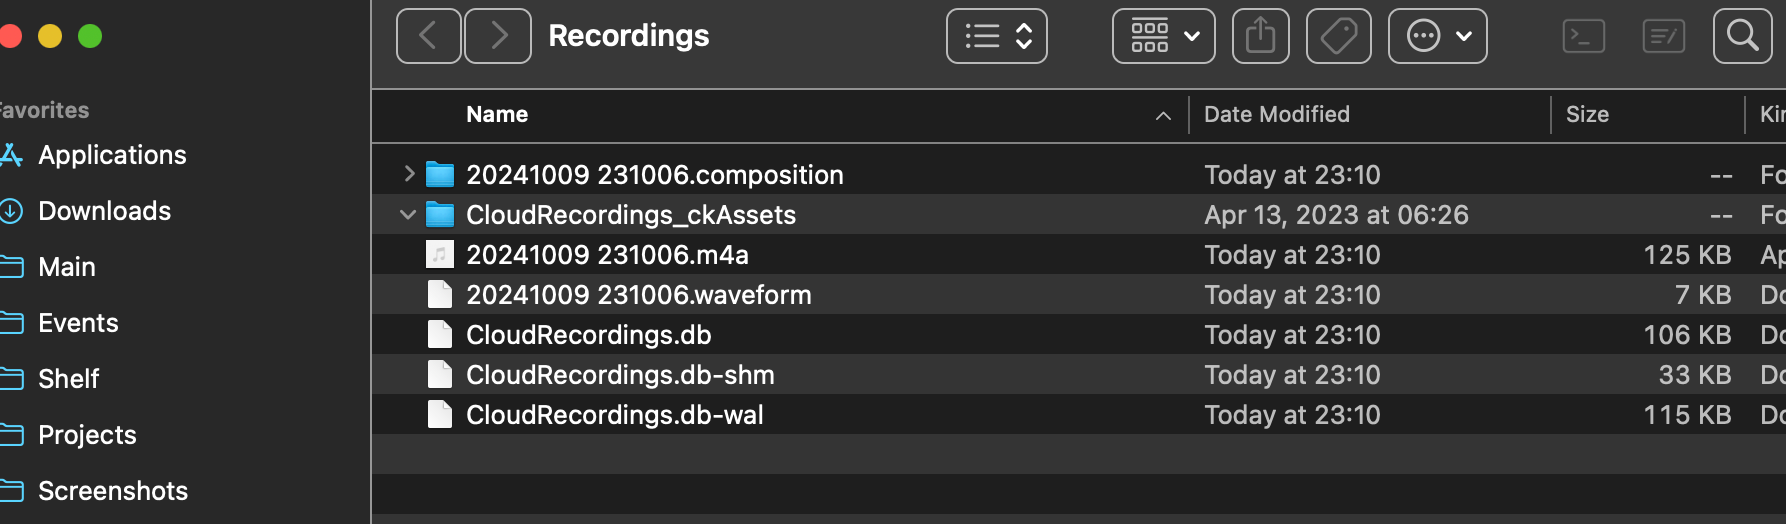Open the ellipsis Action menu dropdown
Image resolution: width=1786 pixels, height=524 pixels.
(1437, 36)
